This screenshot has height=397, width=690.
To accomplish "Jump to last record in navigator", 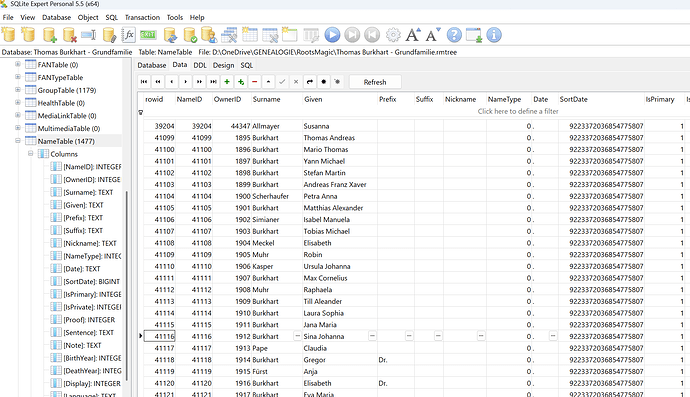I will coord(213,82).
